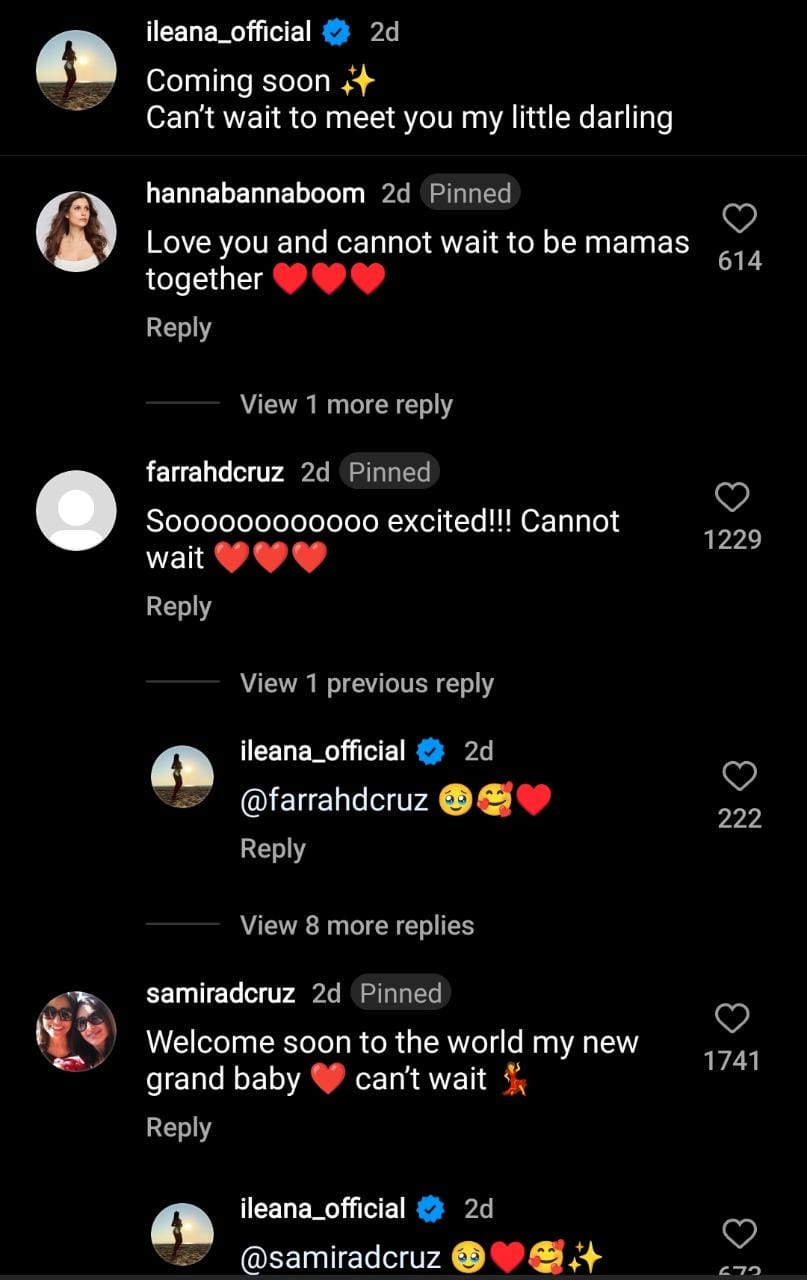
Task: Open the @farrahdcruz mention link
Action: coord(334,801)
